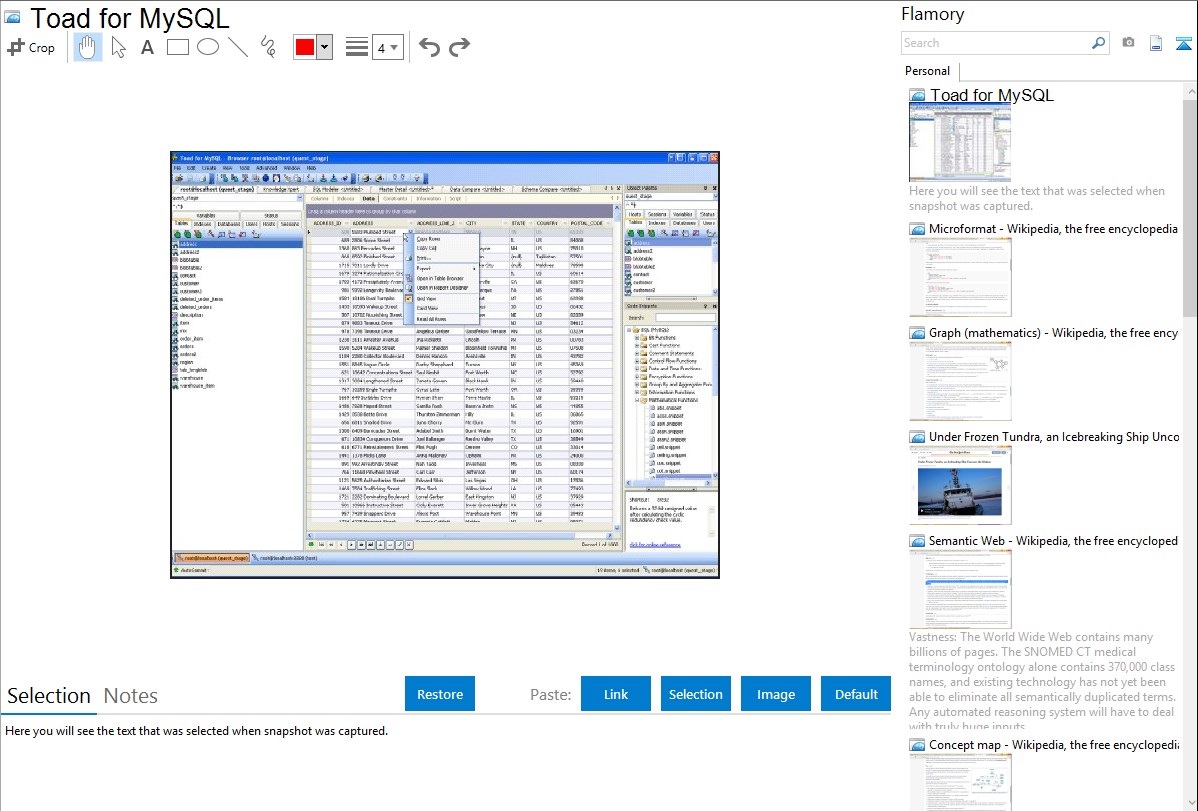1198x811 pixels.
Task: Open the Toad for MySQL sidebar thumbnail
Action: (960, 143)
